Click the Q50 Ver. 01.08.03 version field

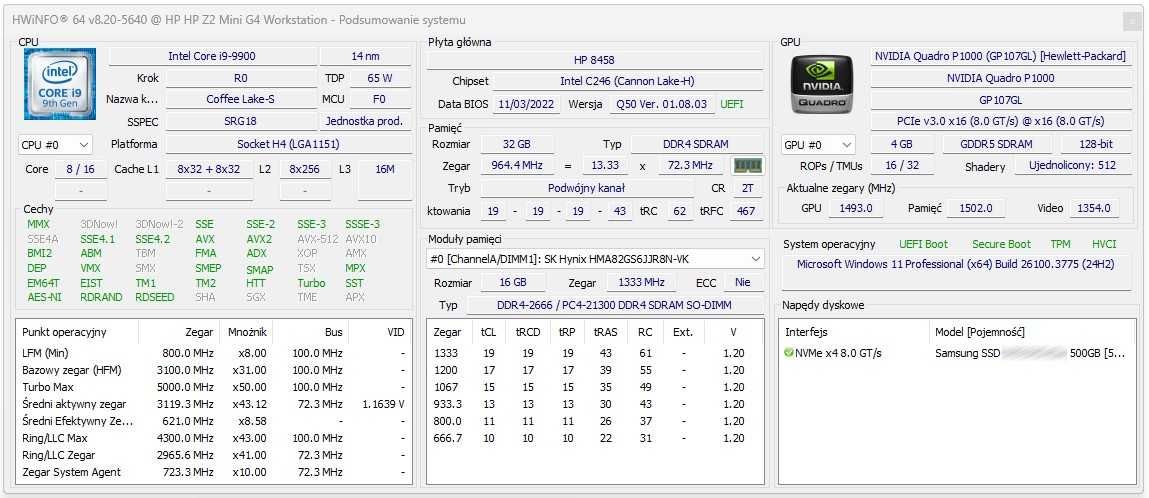click(662, 104)
